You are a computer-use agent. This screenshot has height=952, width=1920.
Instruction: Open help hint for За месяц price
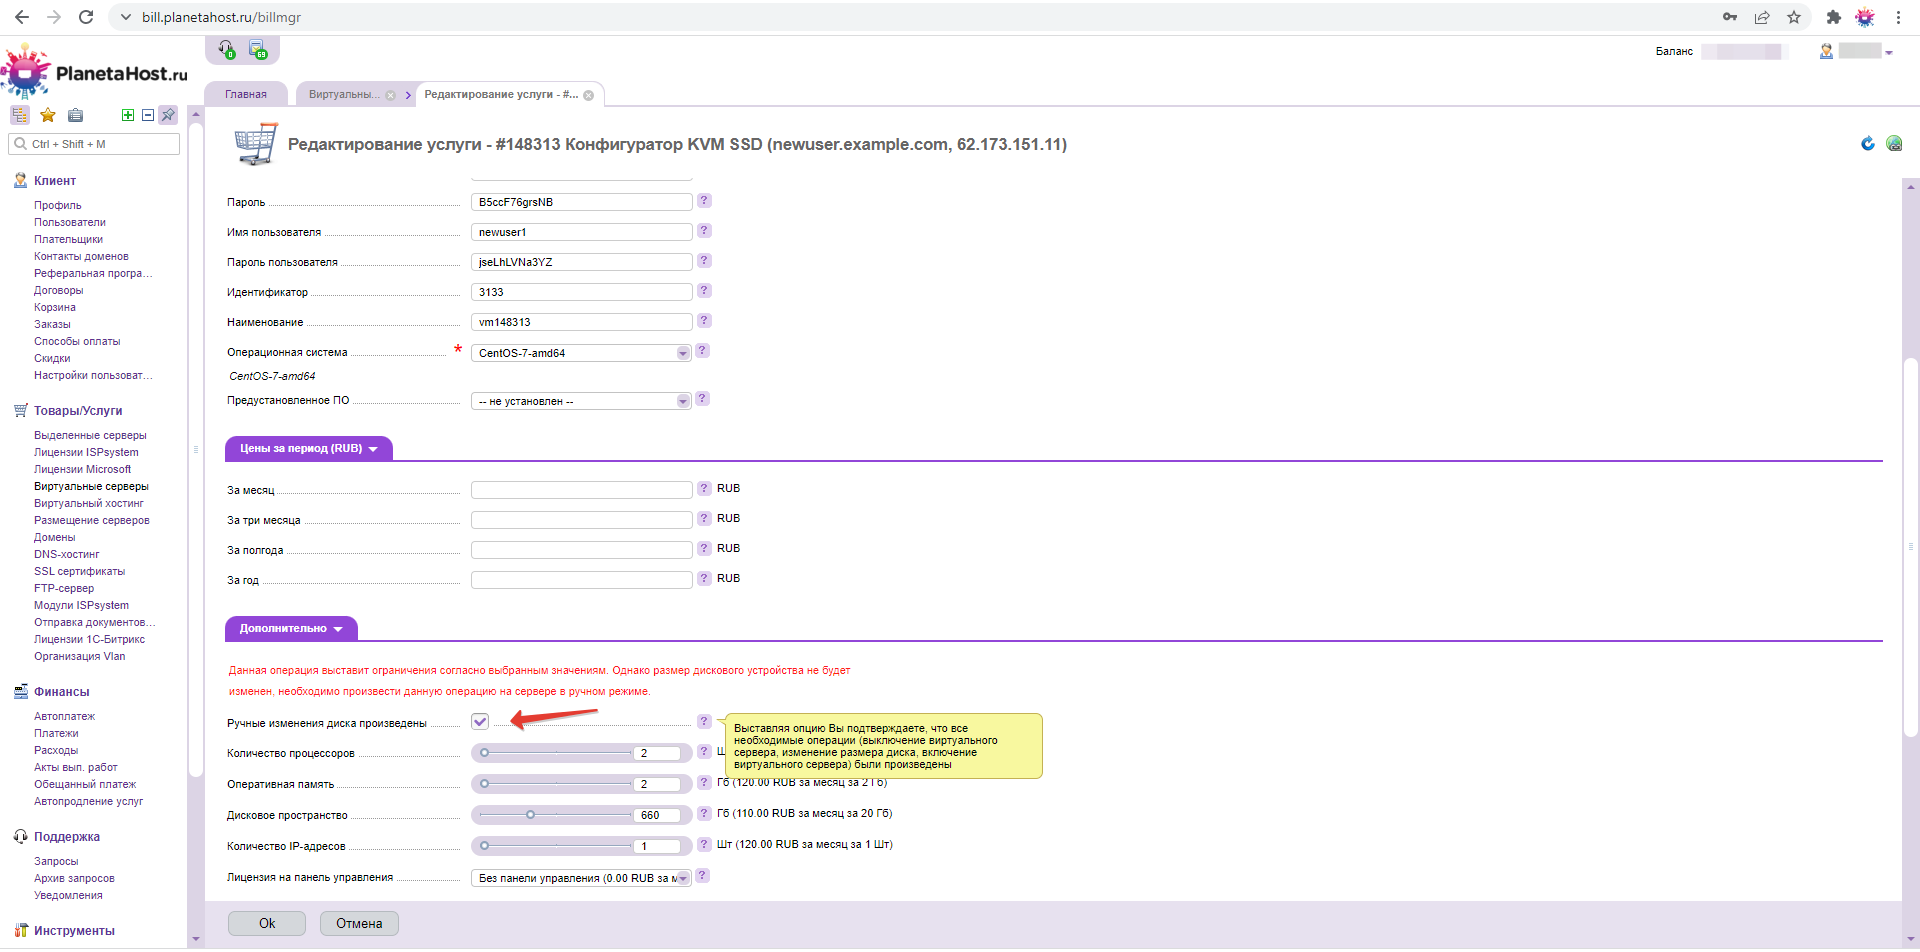(x=704, y=489)
